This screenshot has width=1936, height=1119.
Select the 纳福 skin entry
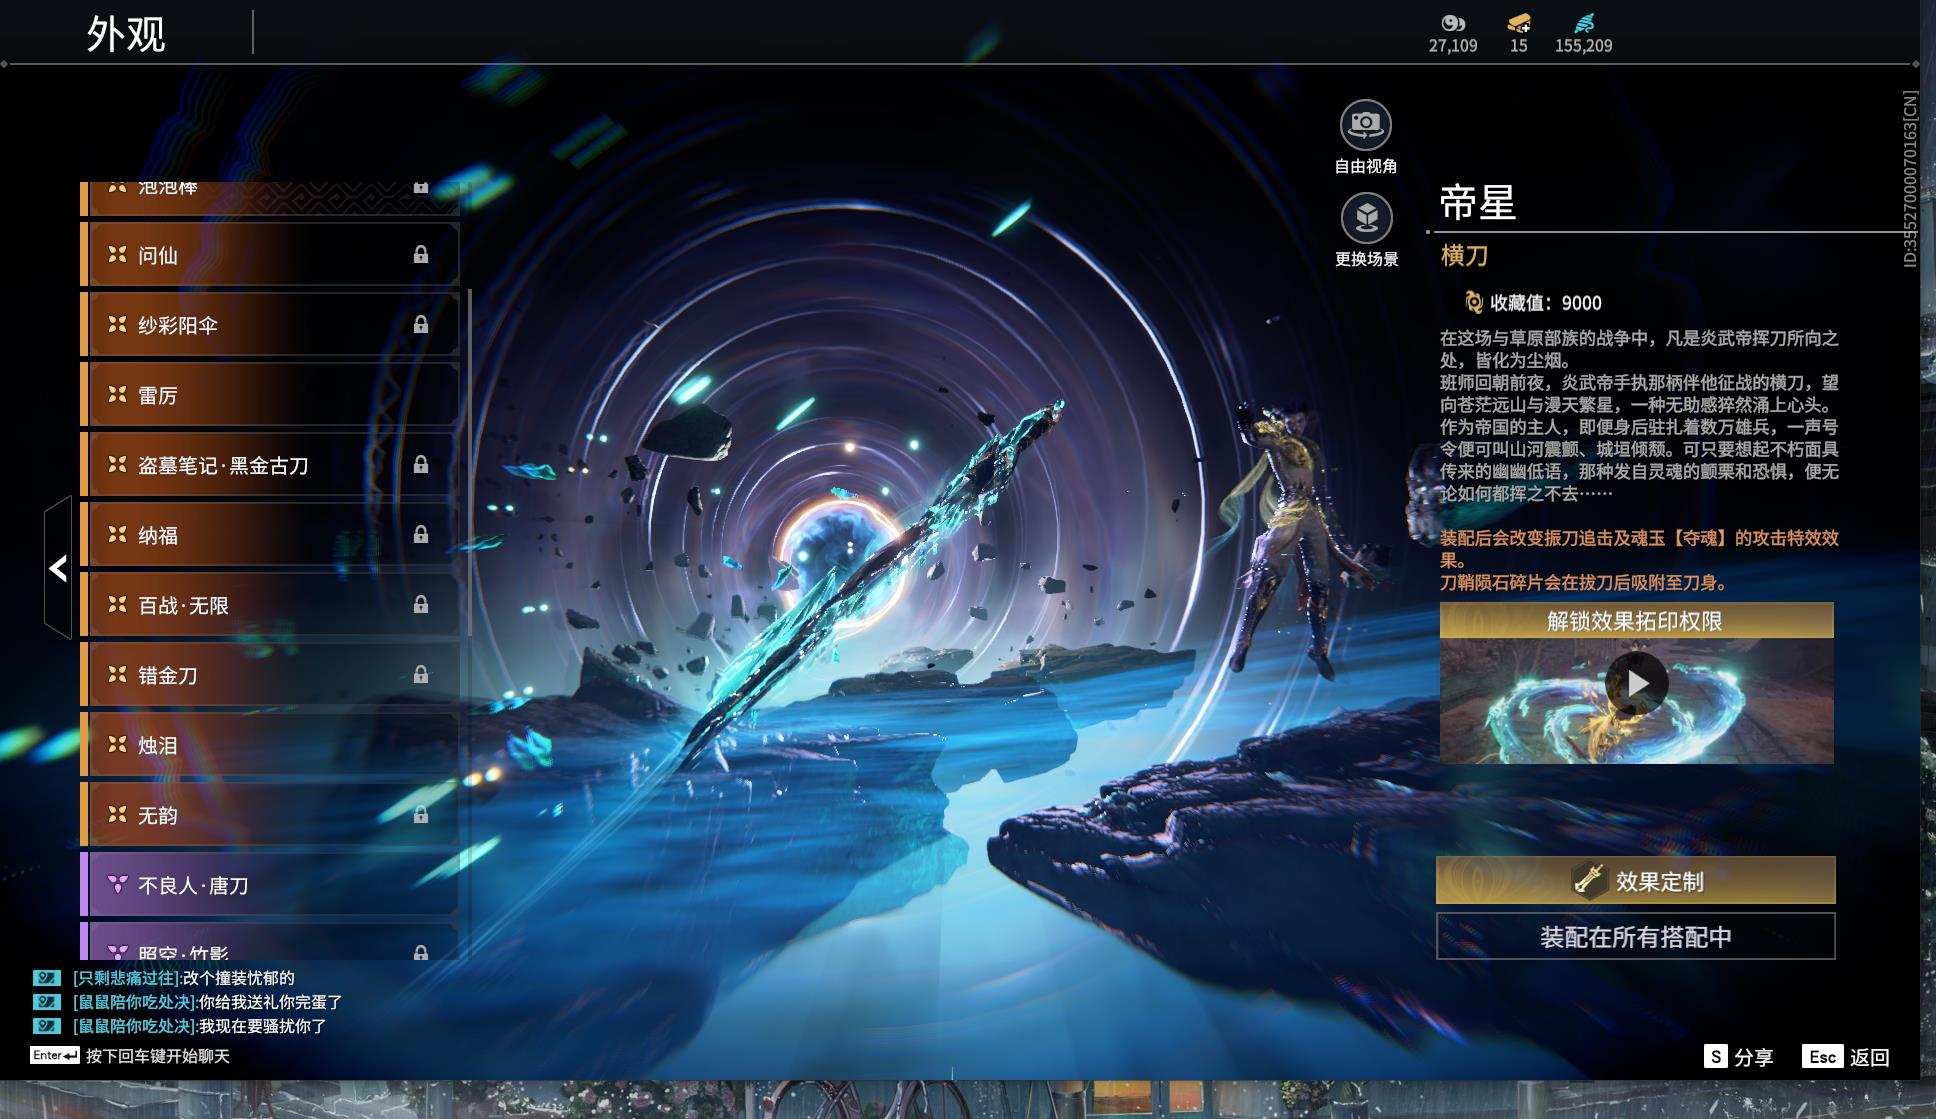pos(270,535)
